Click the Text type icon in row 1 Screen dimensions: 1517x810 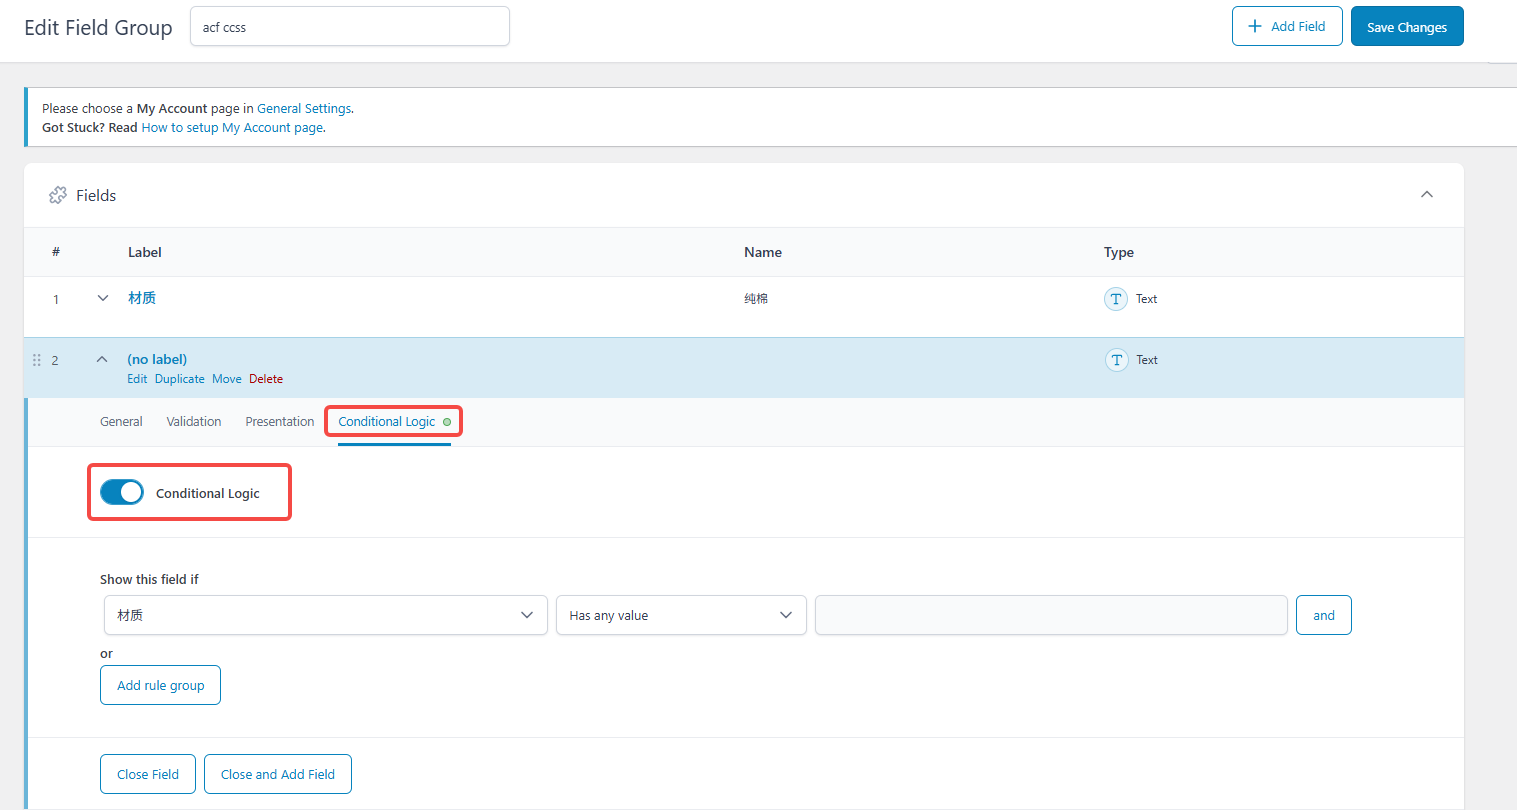1115,299
